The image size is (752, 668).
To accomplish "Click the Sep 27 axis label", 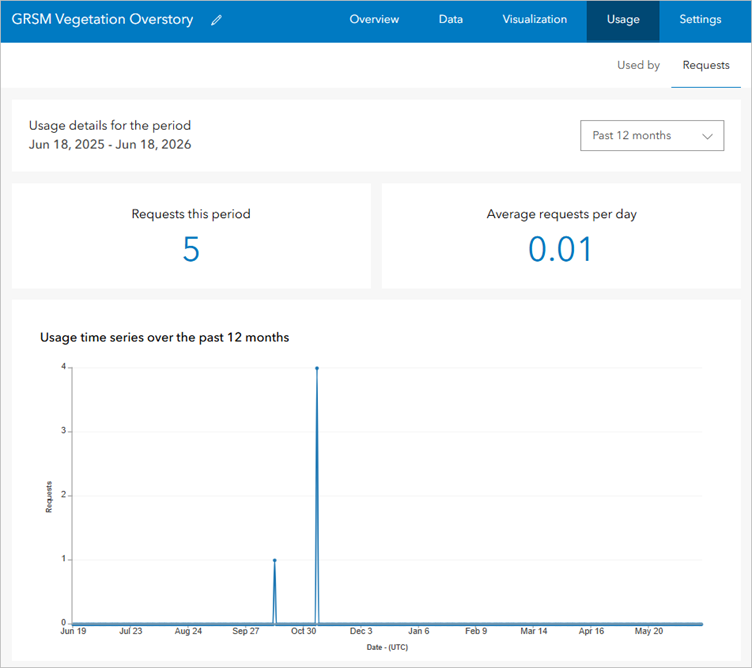I will [x=246, y=631].
